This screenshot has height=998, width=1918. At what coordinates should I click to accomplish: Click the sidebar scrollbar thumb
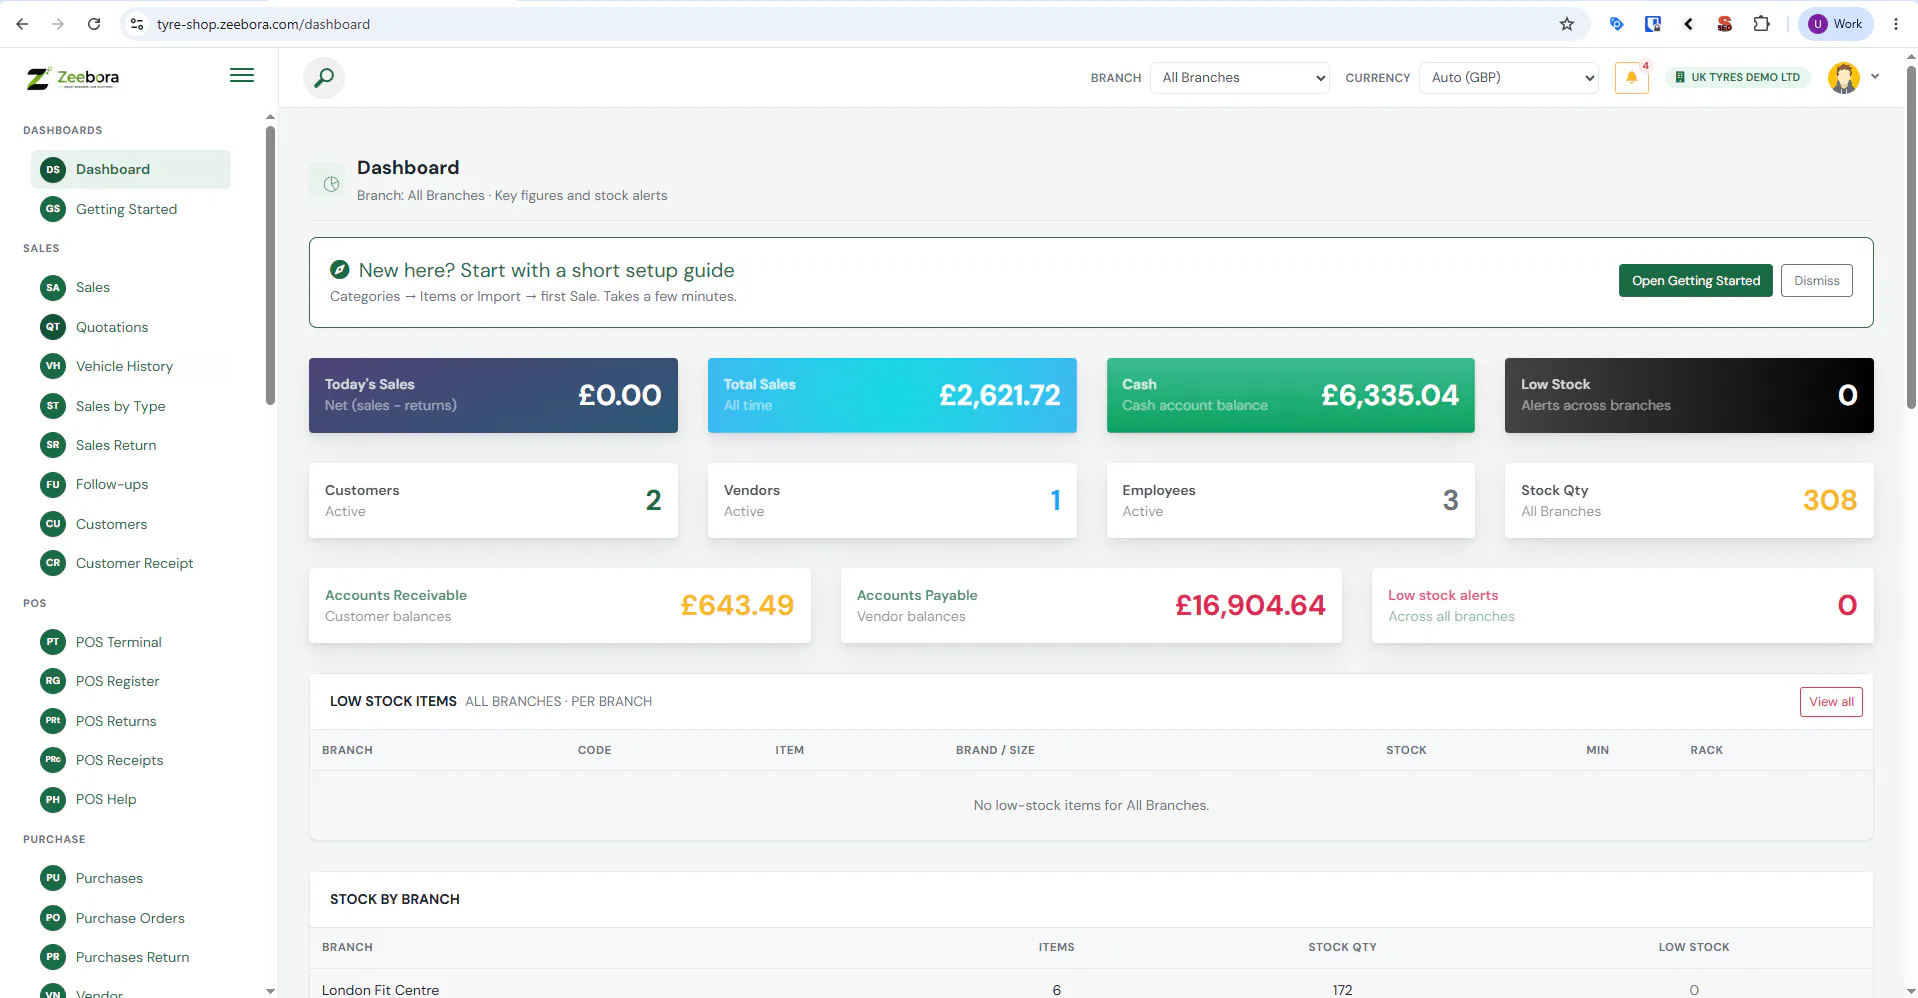pos(270,265)
